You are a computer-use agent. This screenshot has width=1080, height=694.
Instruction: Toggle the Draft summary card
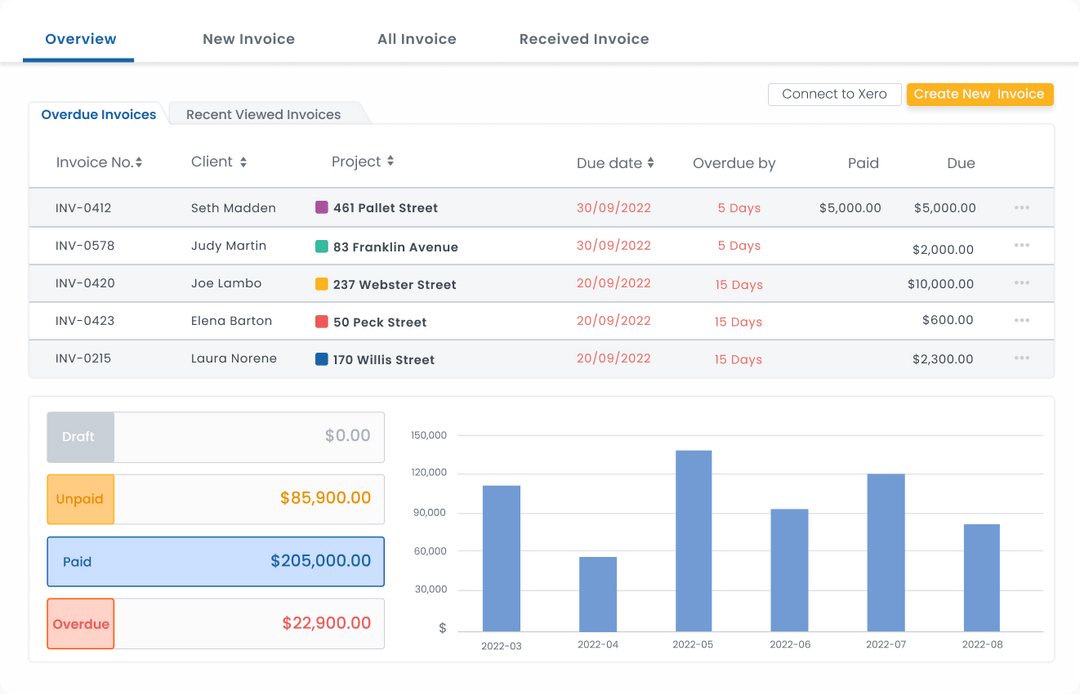click(x=215, y=437)
